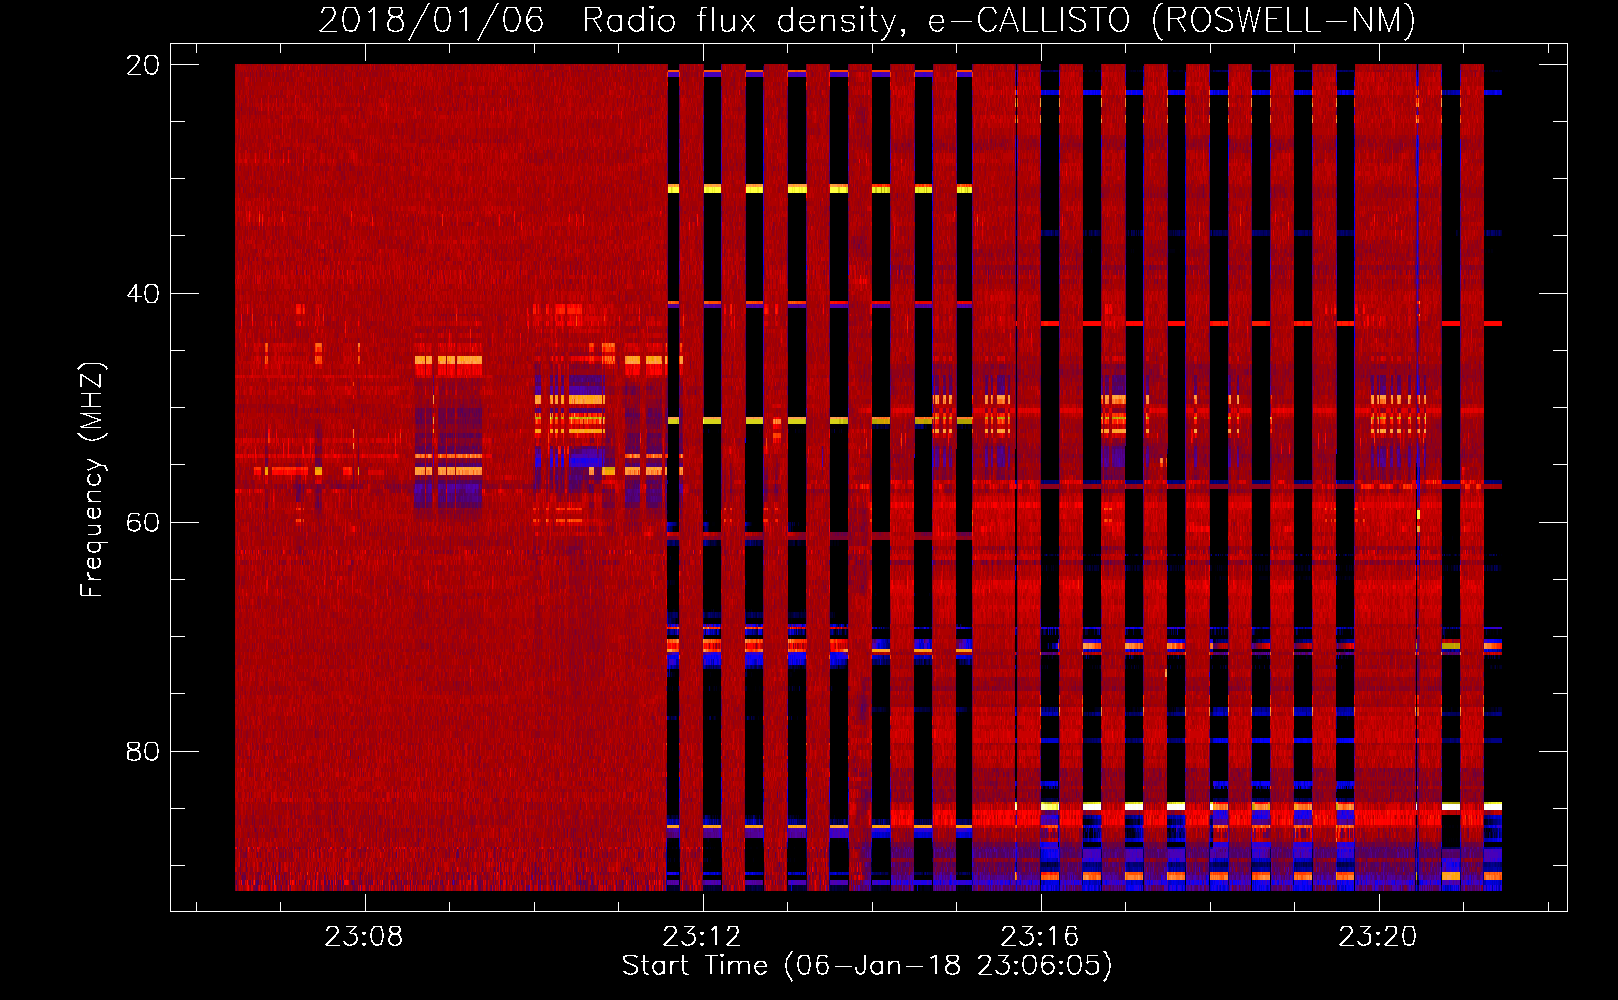Click the time tick label '23:16'
The width and height of the screenshot is (1618, 1000).
(x=1040, y=936)
